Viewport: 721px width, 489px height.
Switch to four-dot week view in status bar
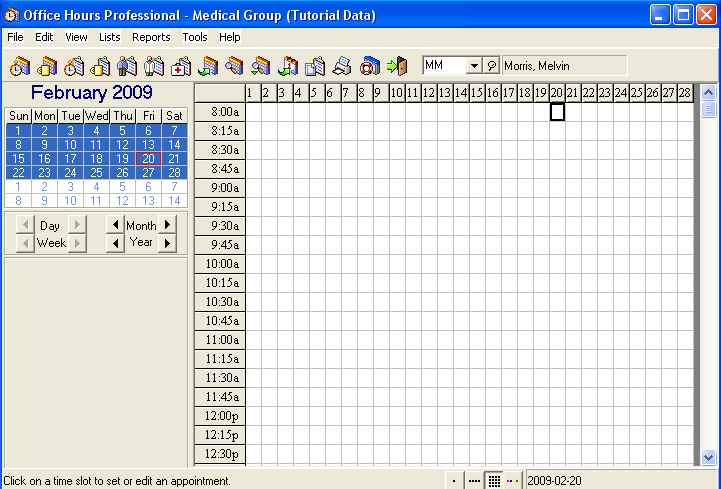[474, 481]
